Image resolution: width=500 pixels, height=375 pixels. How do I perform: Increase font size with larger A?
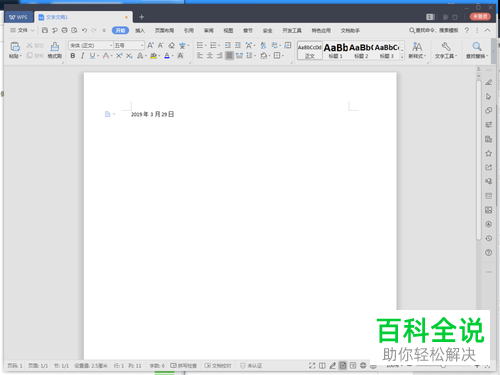(151, 45)
